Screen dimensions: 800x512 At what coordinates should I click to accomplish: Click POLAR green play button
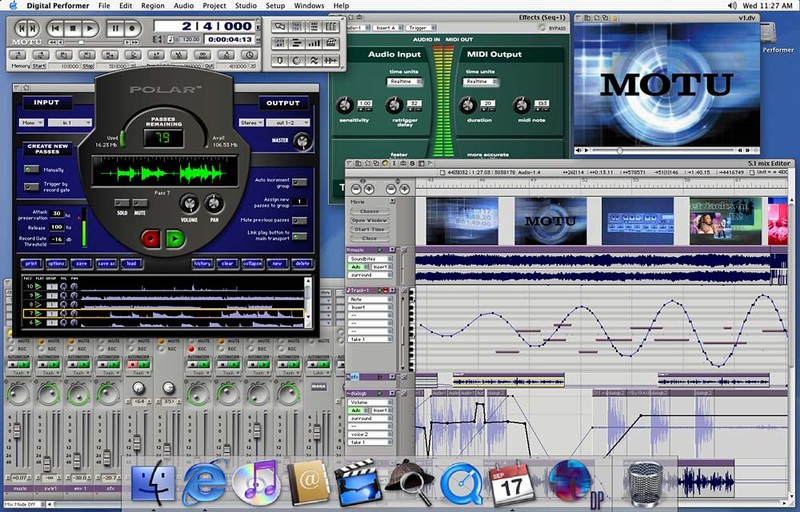click(x=175, y=238)
